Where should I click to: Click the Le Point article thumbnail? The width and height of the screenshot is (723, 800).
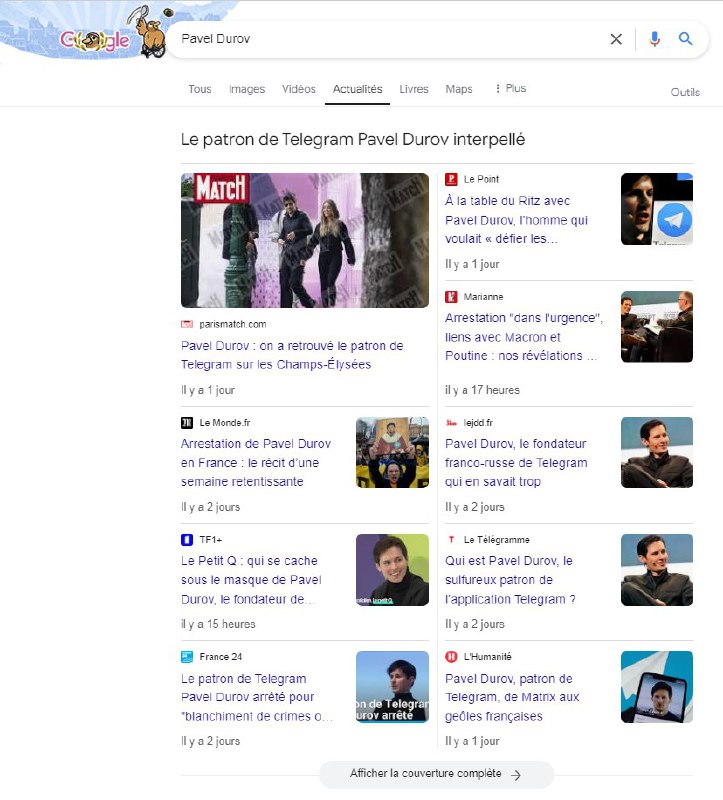click(657, 209)
